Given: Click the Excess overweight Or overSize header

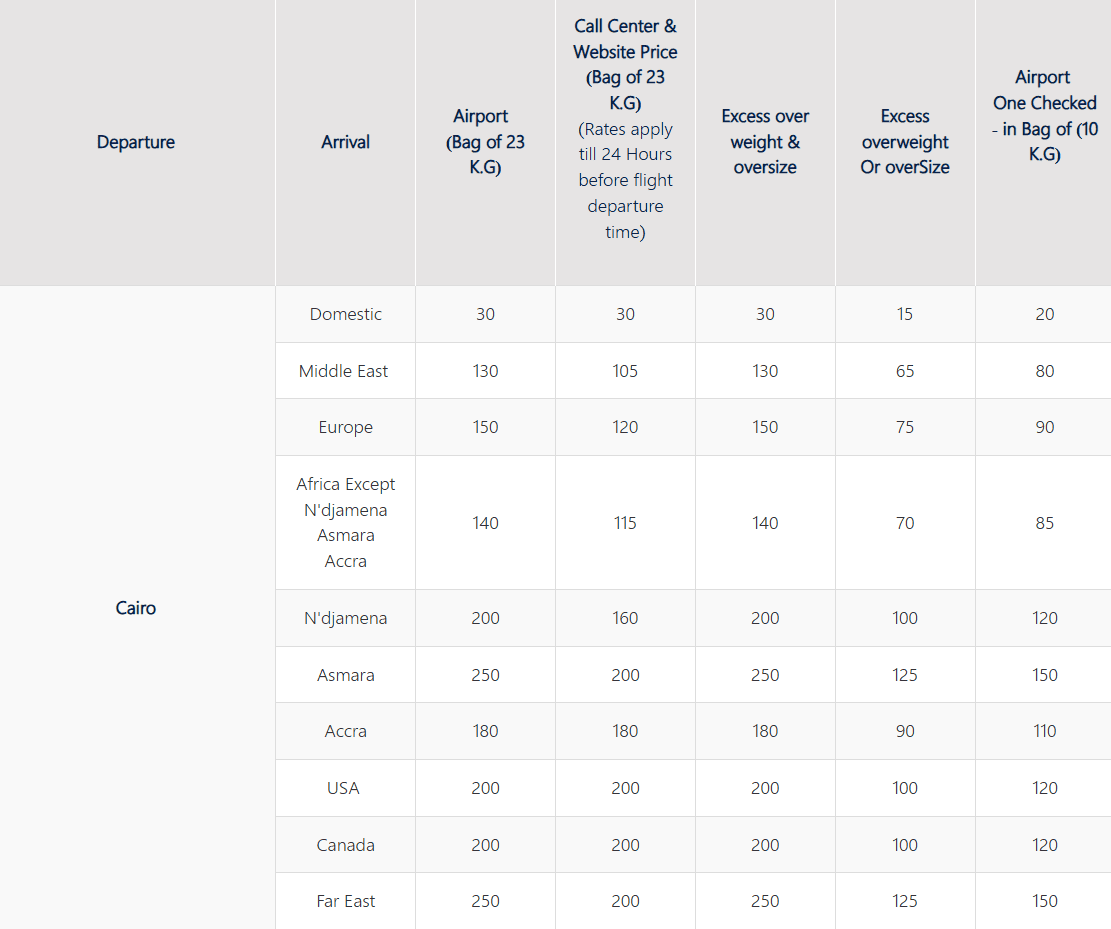Looking at the screenshot, I should [905, 142].
